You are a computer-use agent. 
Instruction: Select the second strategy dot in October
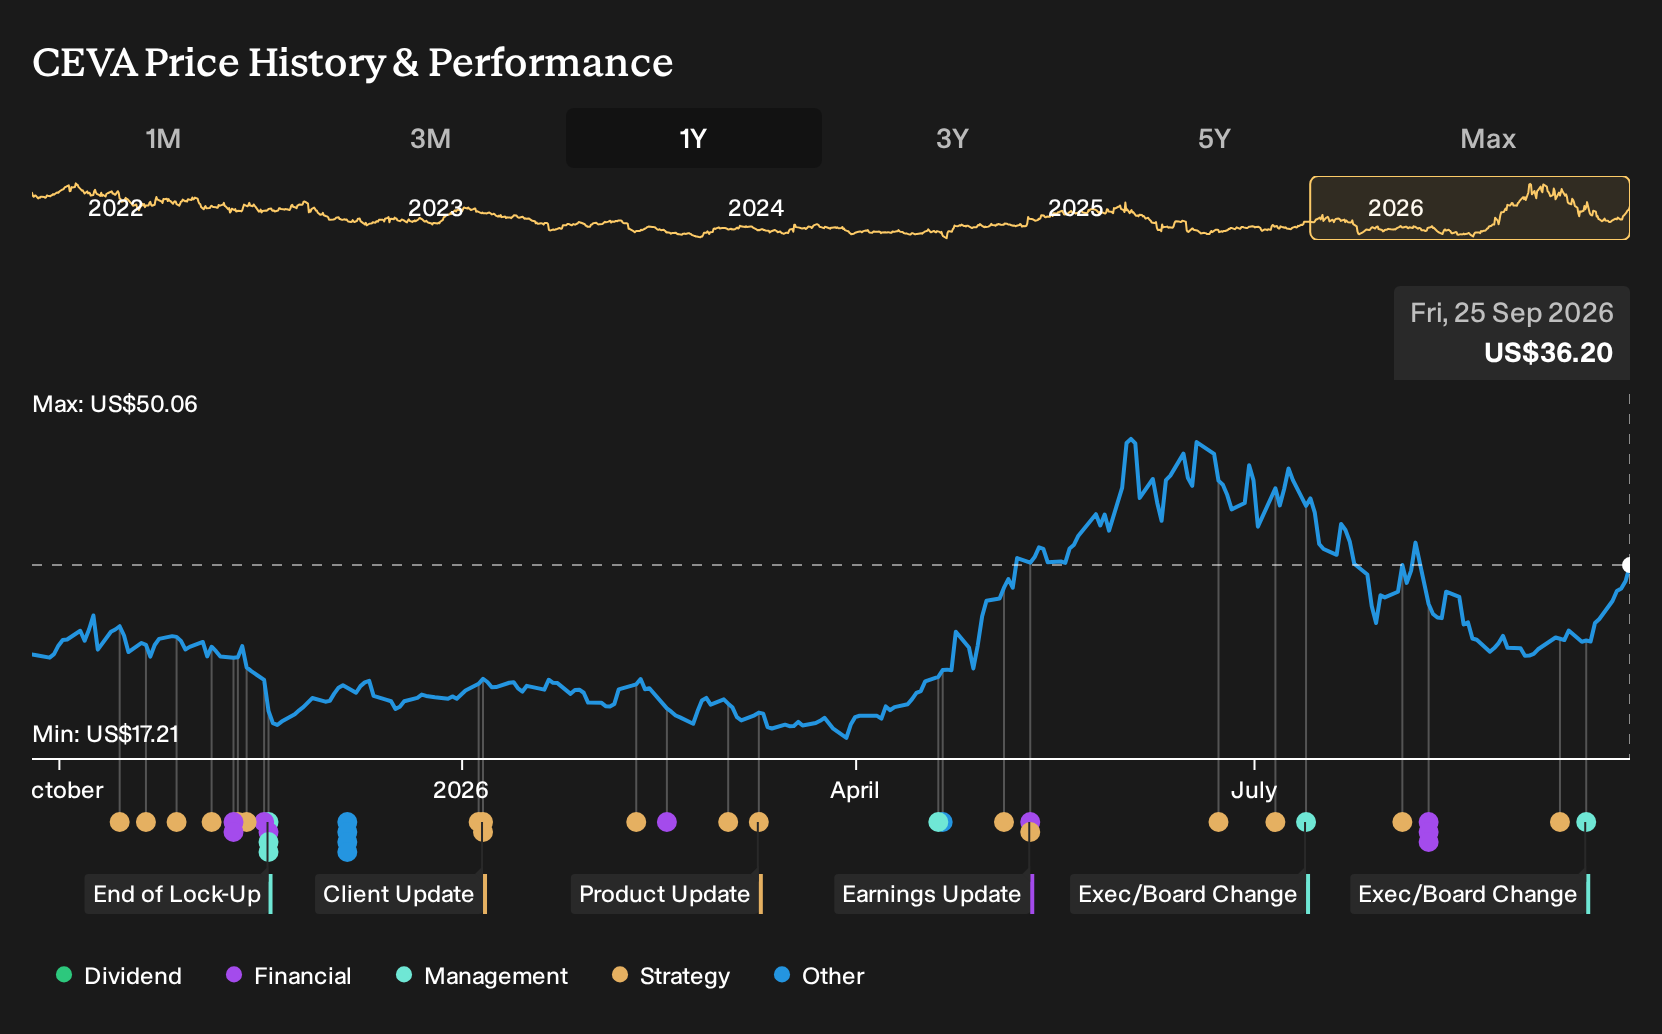[x=146, y=822]
